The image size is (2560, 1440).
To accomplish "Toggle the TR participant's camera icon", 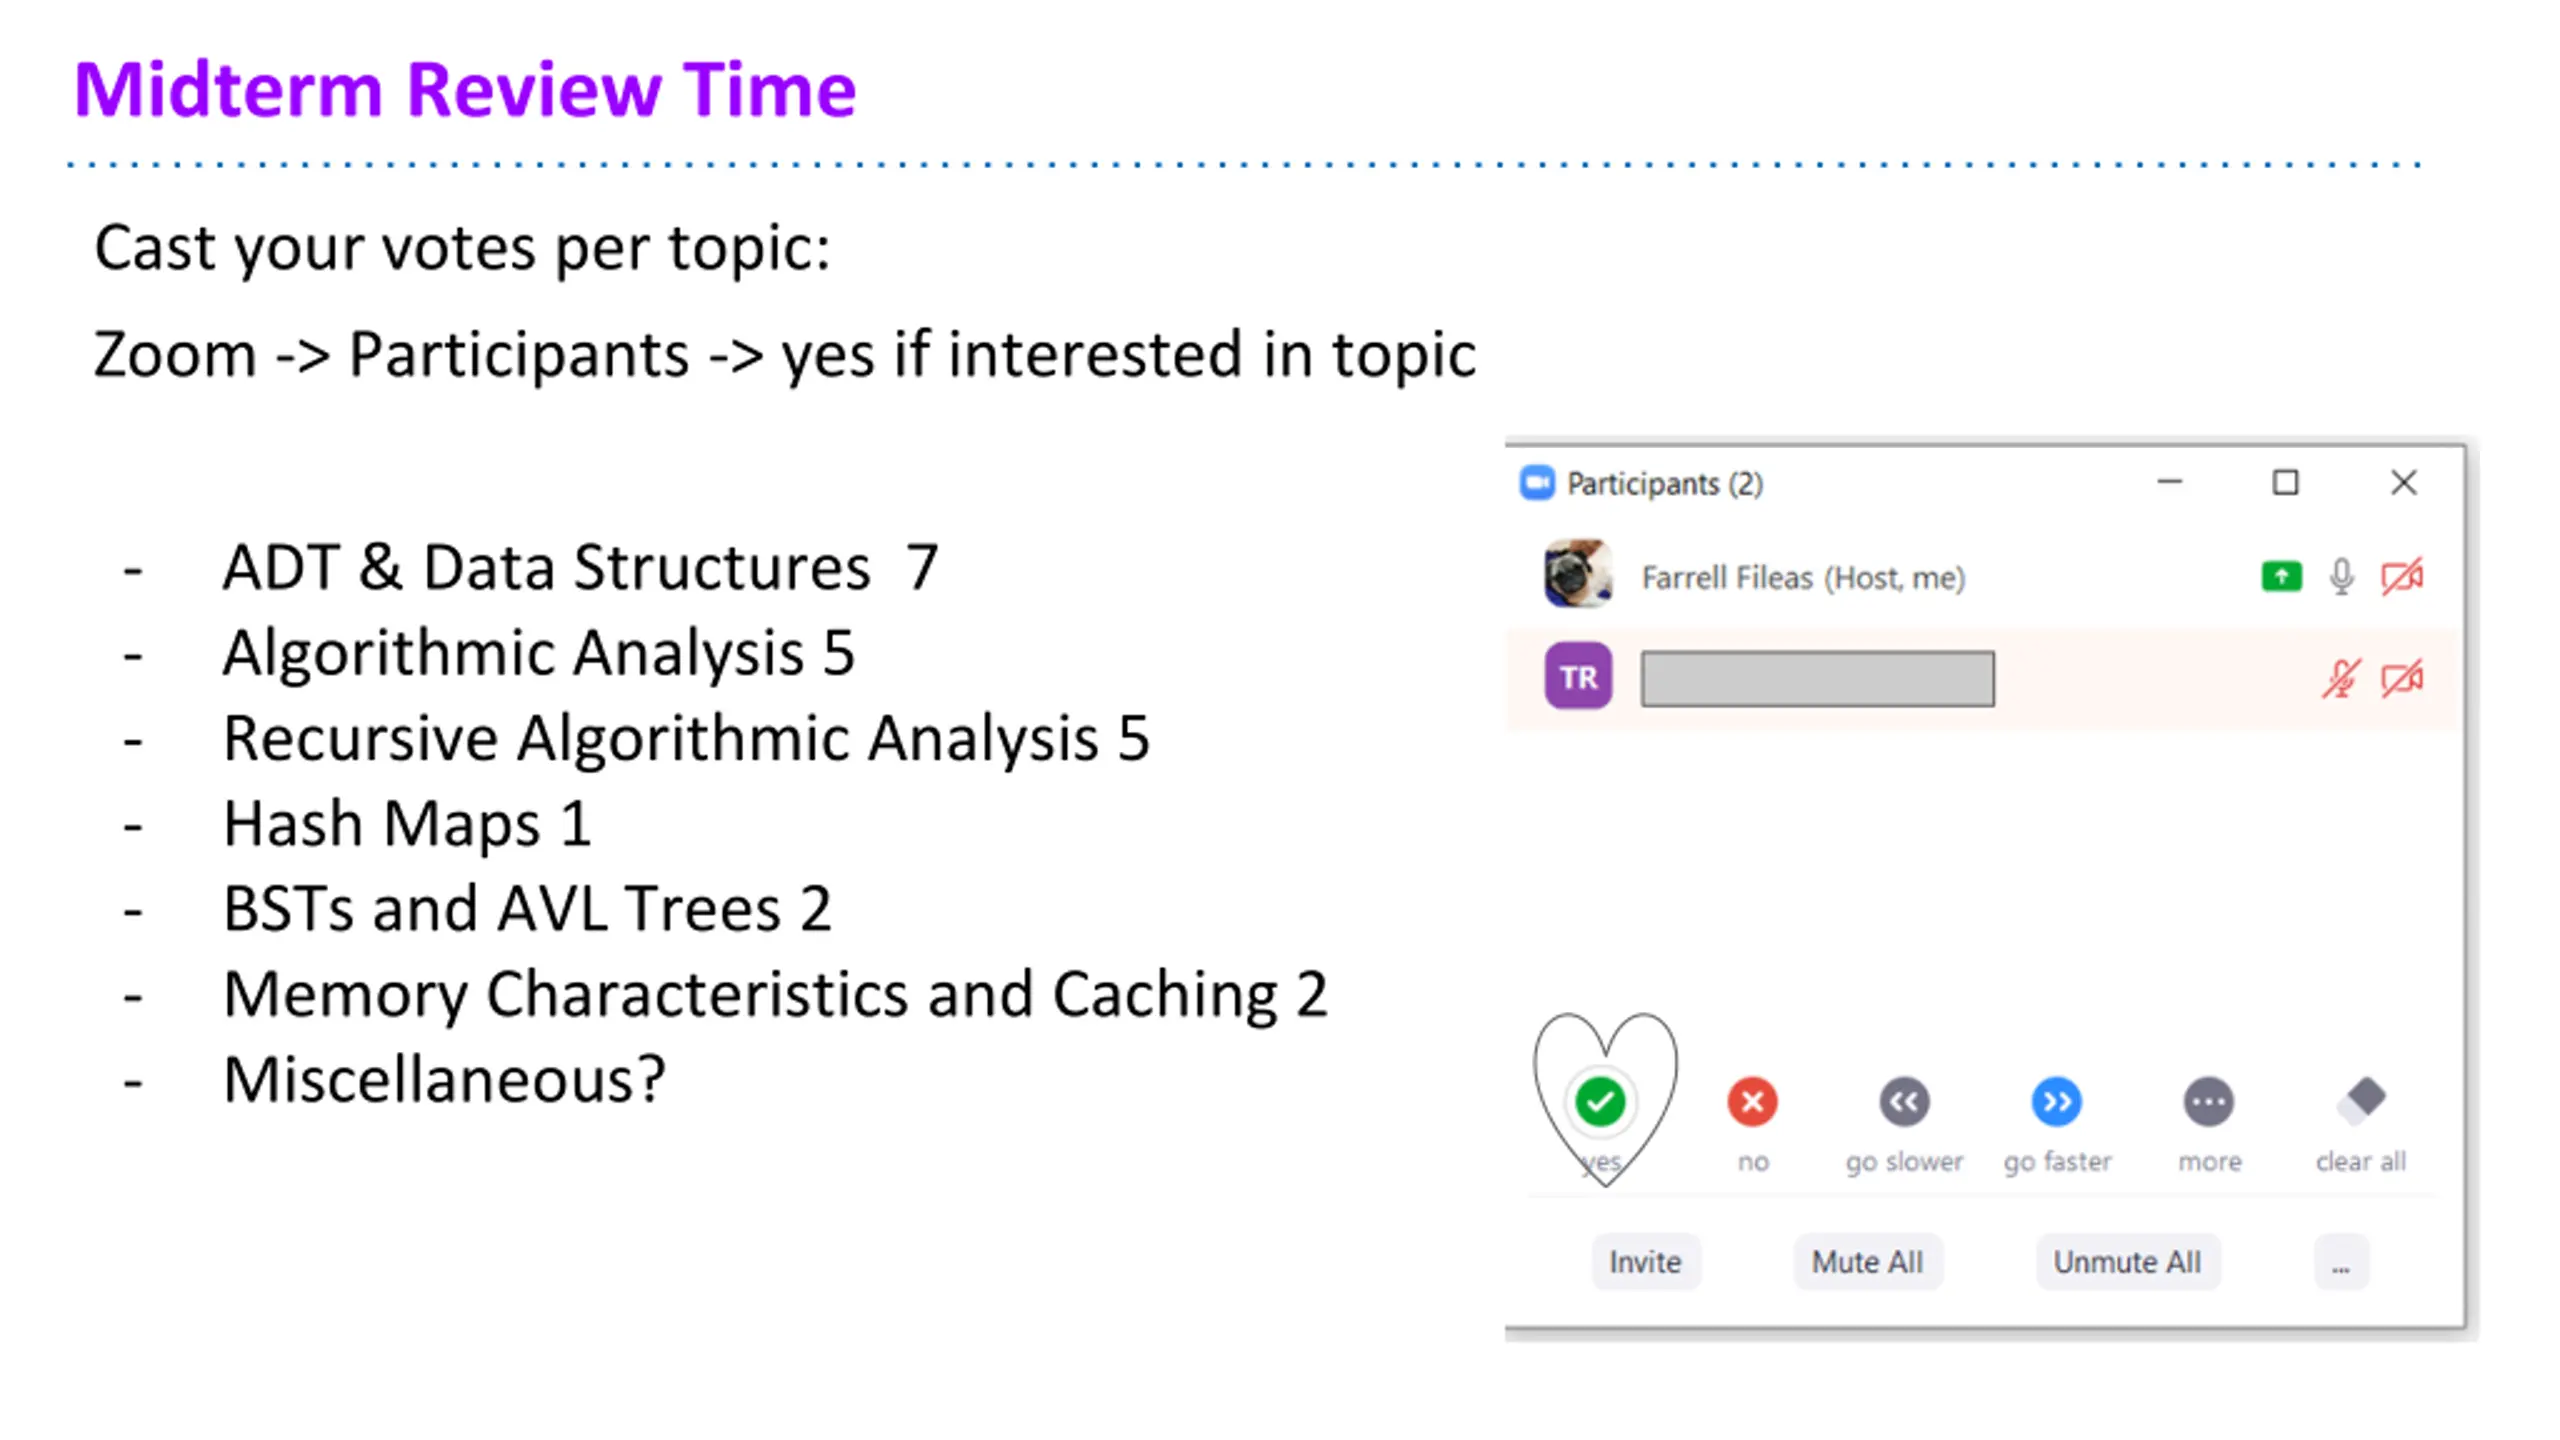I will point(2402,679).
